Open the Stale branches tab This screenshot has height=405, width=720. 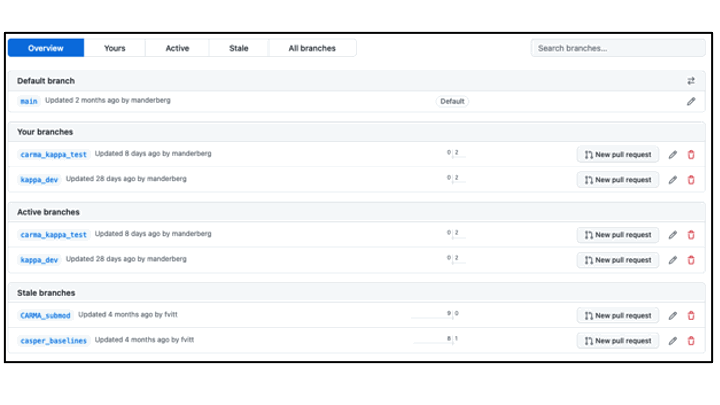pyautogui.click(x=239, y=48)
